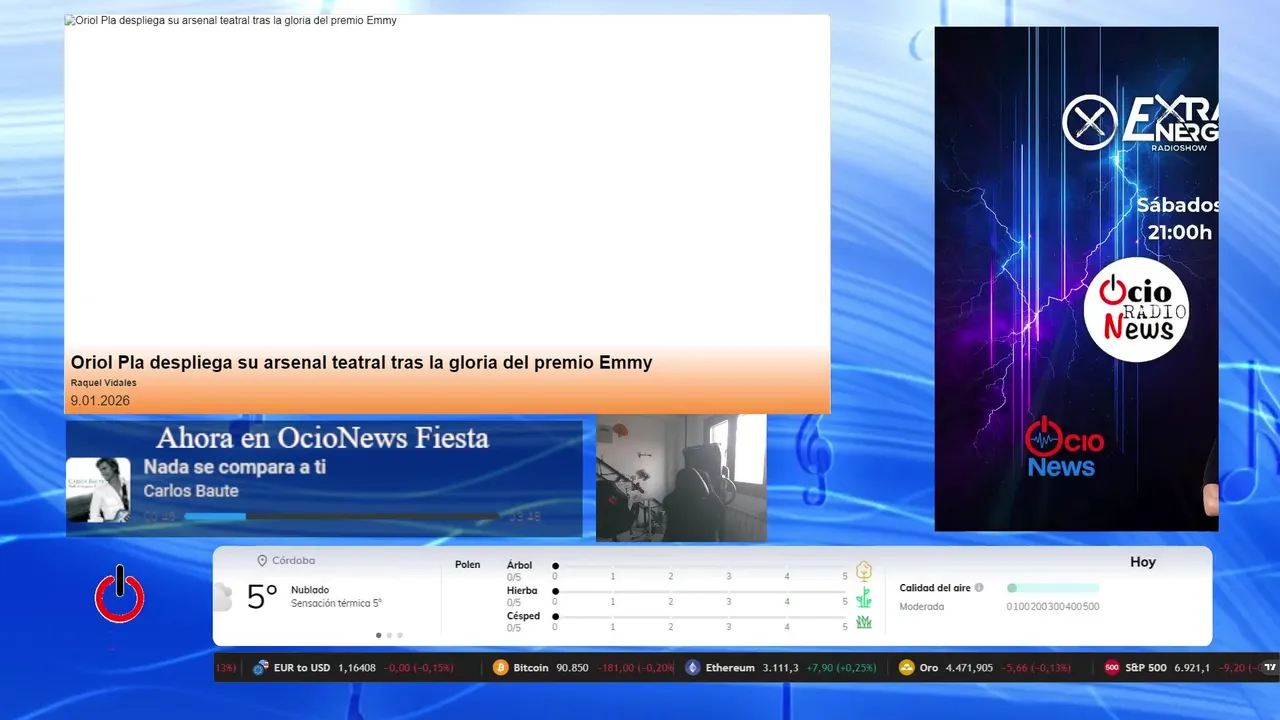The image size is (1280, 720).
Task: Open the Calidad del aire info icon
Action: (979, 588)
